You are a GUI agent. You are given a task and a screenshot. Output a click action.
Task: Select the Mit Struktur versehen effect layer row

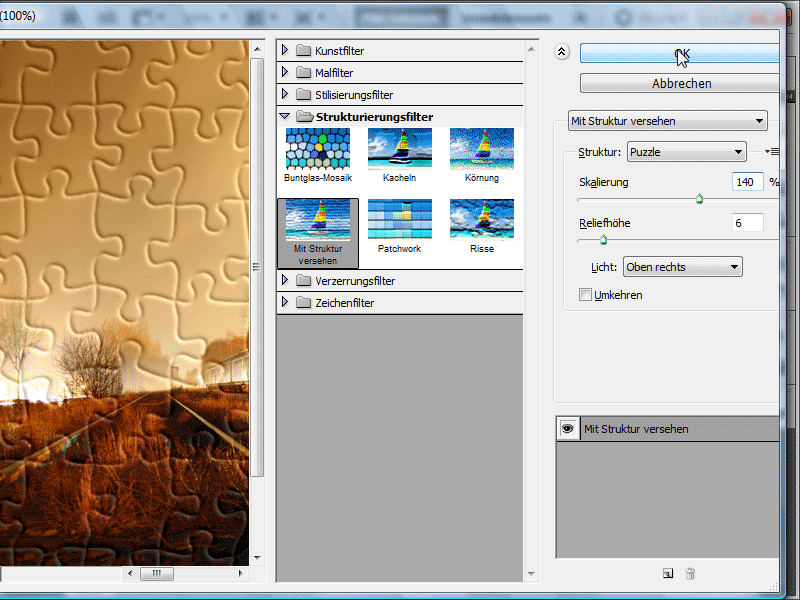[667, 429]
